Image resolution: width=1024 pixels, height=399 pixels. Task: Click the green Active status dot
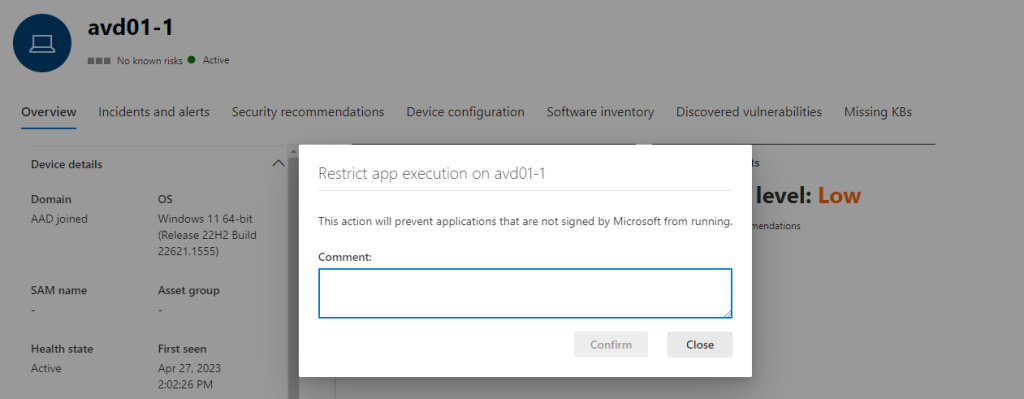[191, 59]
